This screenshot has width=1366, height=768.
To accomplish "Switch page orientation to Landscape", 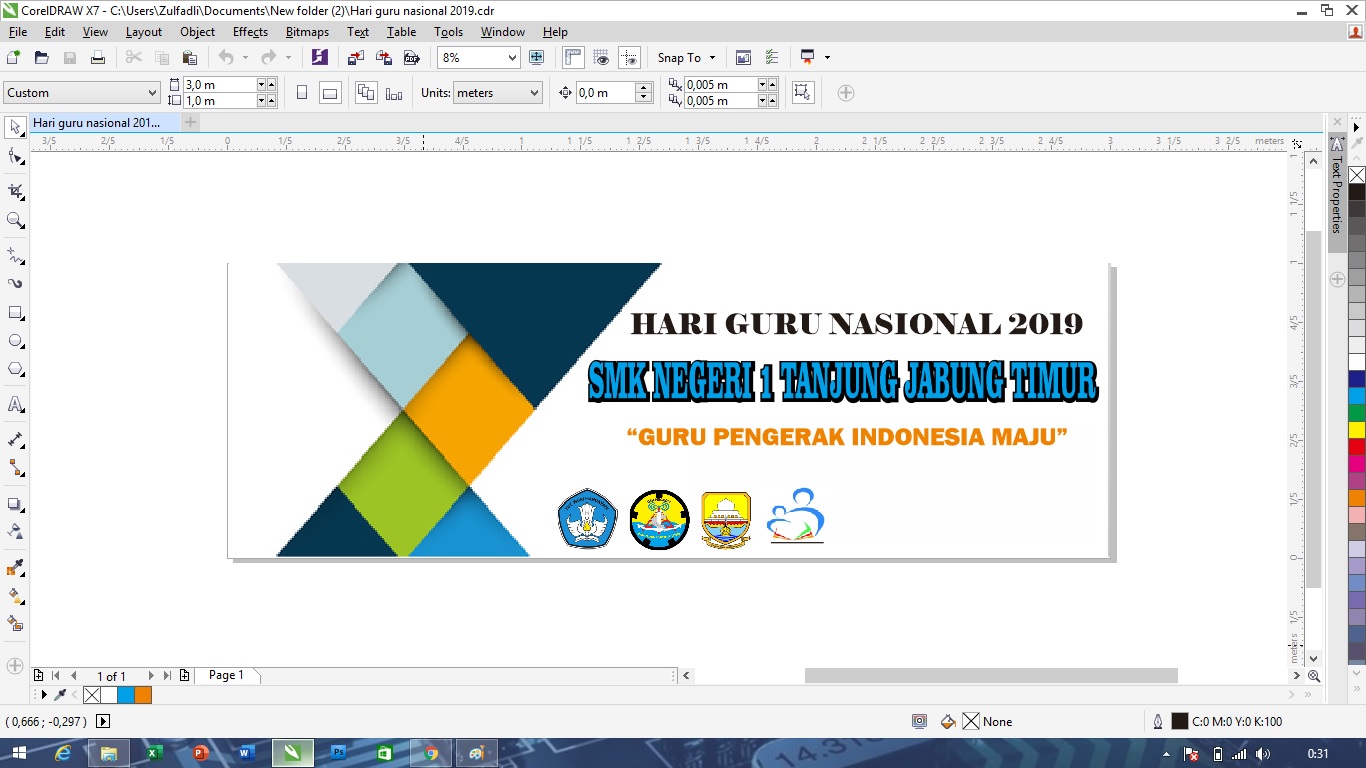I will 330,93.
